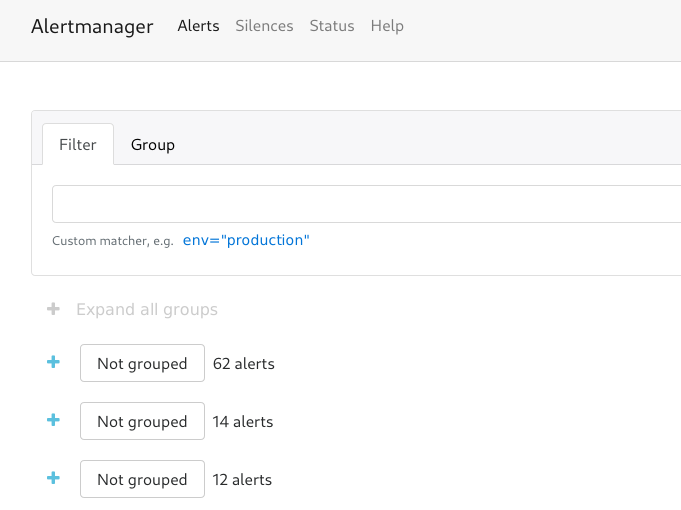Expand the group with 14 alerts
The width and height of the screenshot is (681, 510).
point(53,420)
